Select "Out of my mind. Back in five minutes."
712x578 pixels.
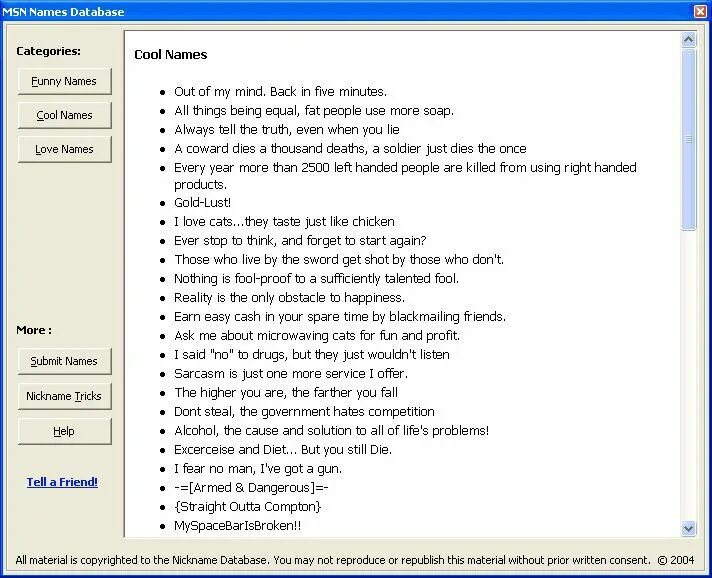click(x=281, y=92)
